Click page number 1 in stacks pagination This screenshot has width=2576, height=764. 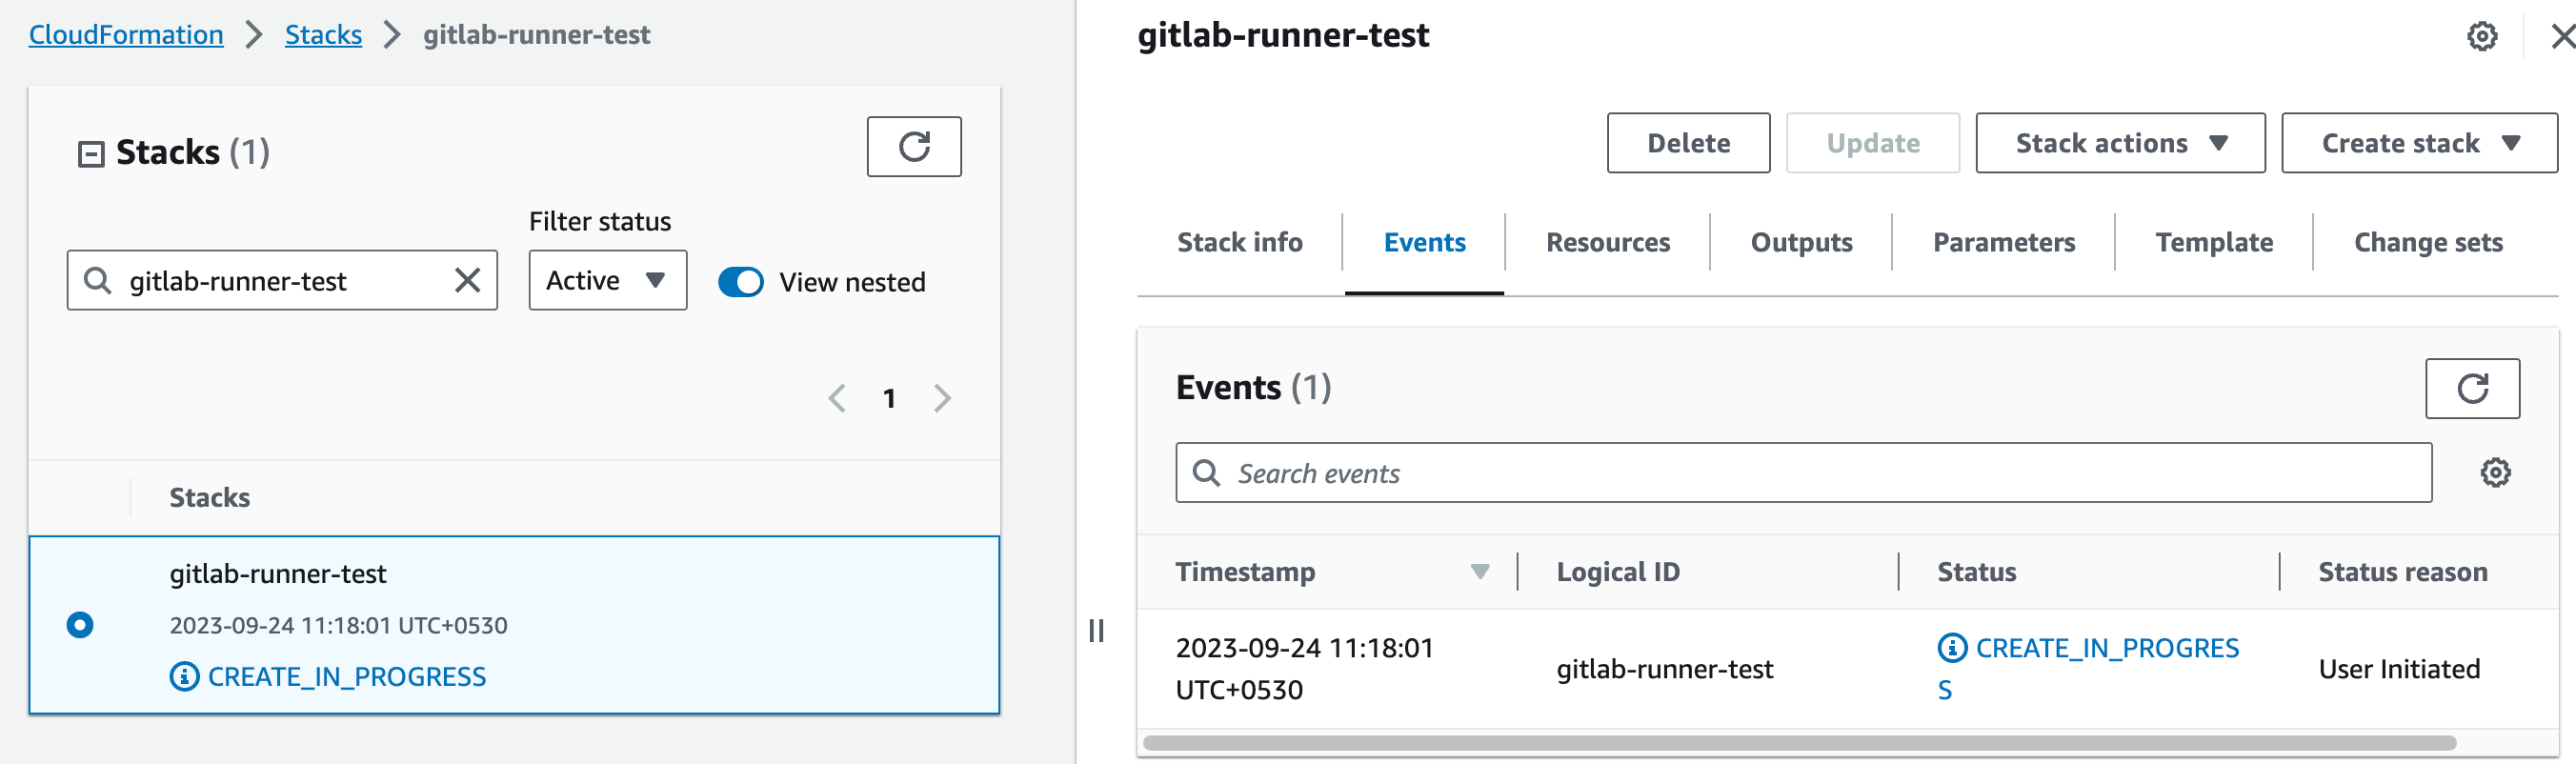889,398
